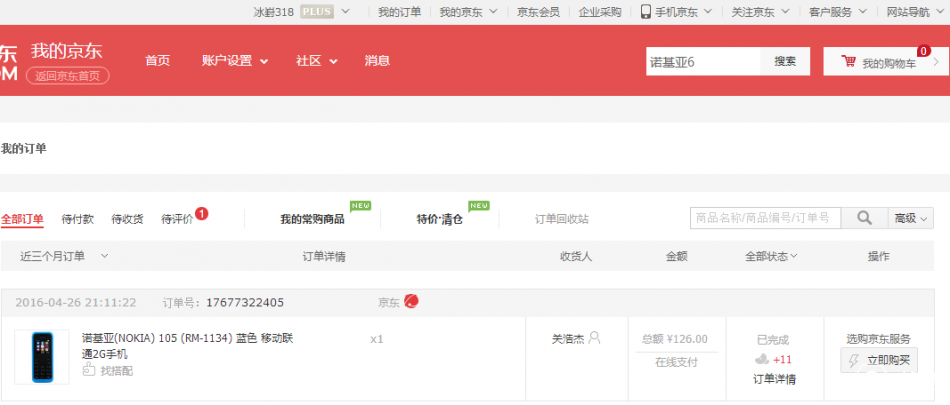Click the 我的京东 header logo text
The image size is (950, 405).
coord(67,51)
